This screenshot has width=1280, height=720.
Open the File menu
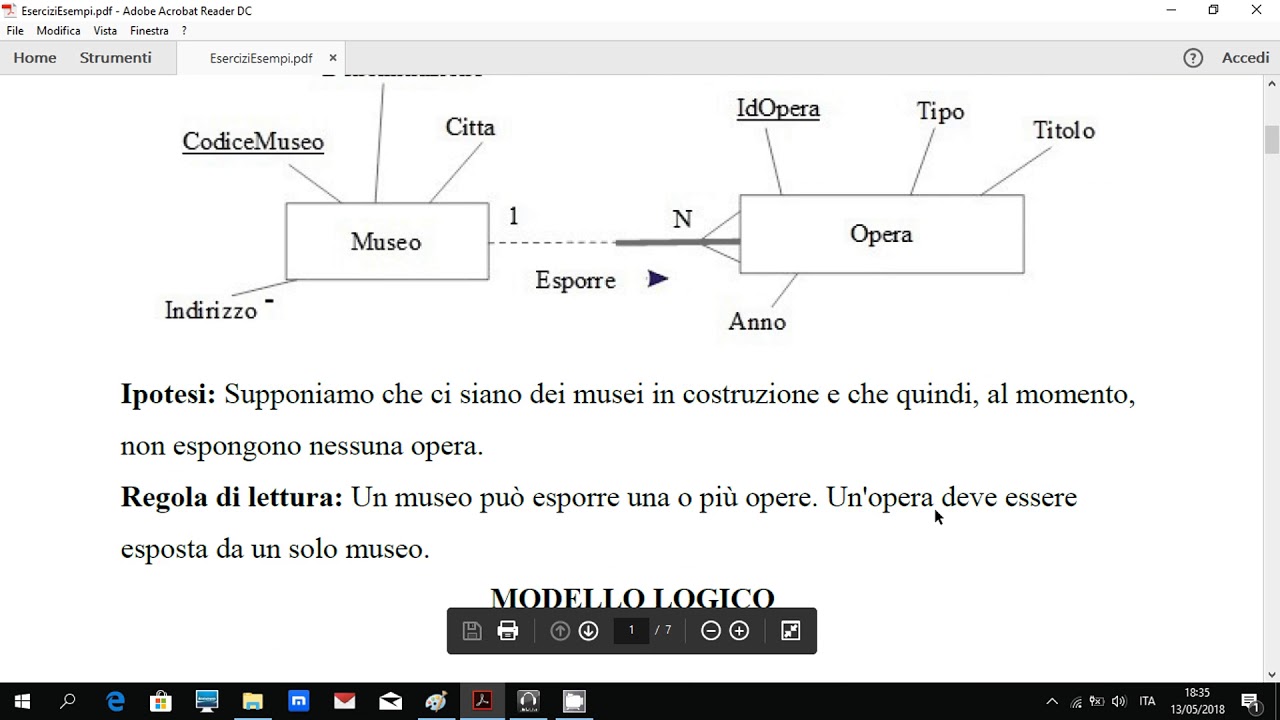click(x=15, y=31)
